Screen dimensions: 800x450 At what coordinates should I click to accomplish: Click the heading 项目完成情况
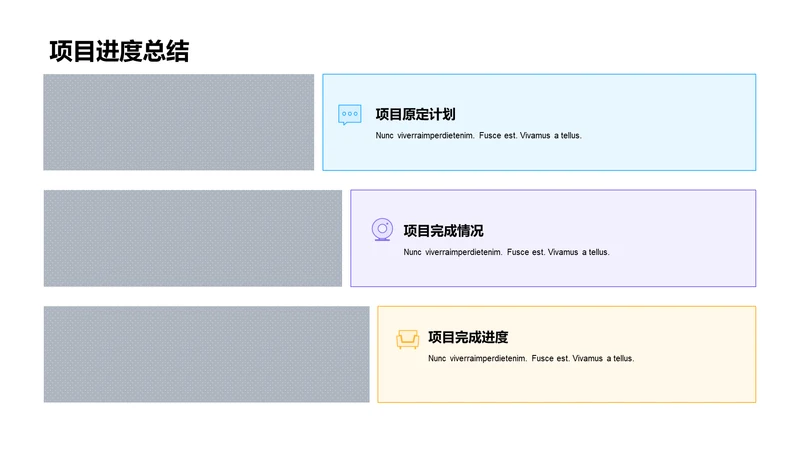click(443, 231)
